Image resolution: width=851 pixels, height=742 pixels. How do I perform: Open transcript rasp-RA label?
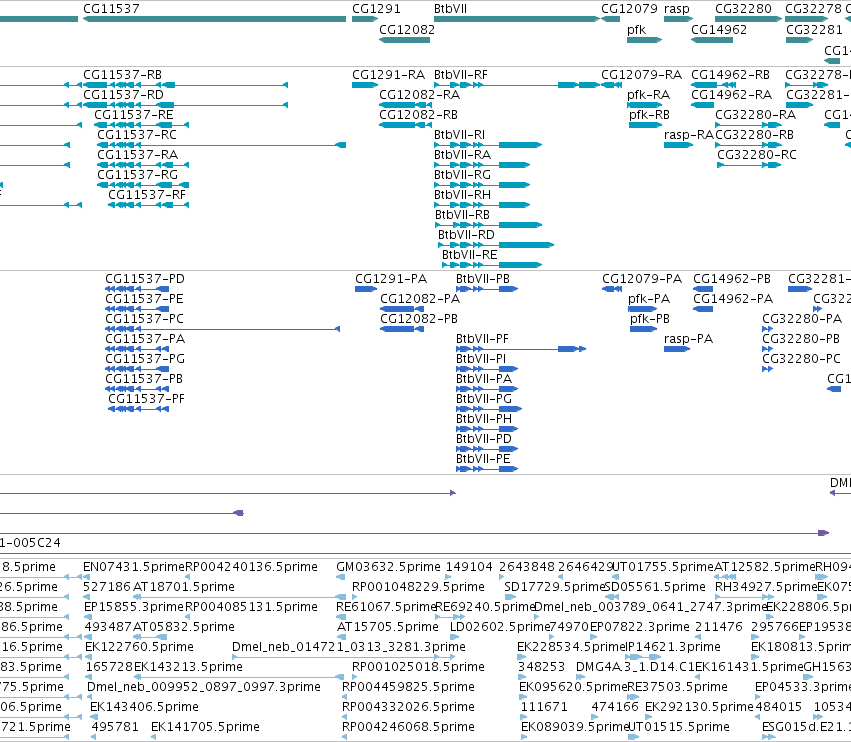point(688,135)
